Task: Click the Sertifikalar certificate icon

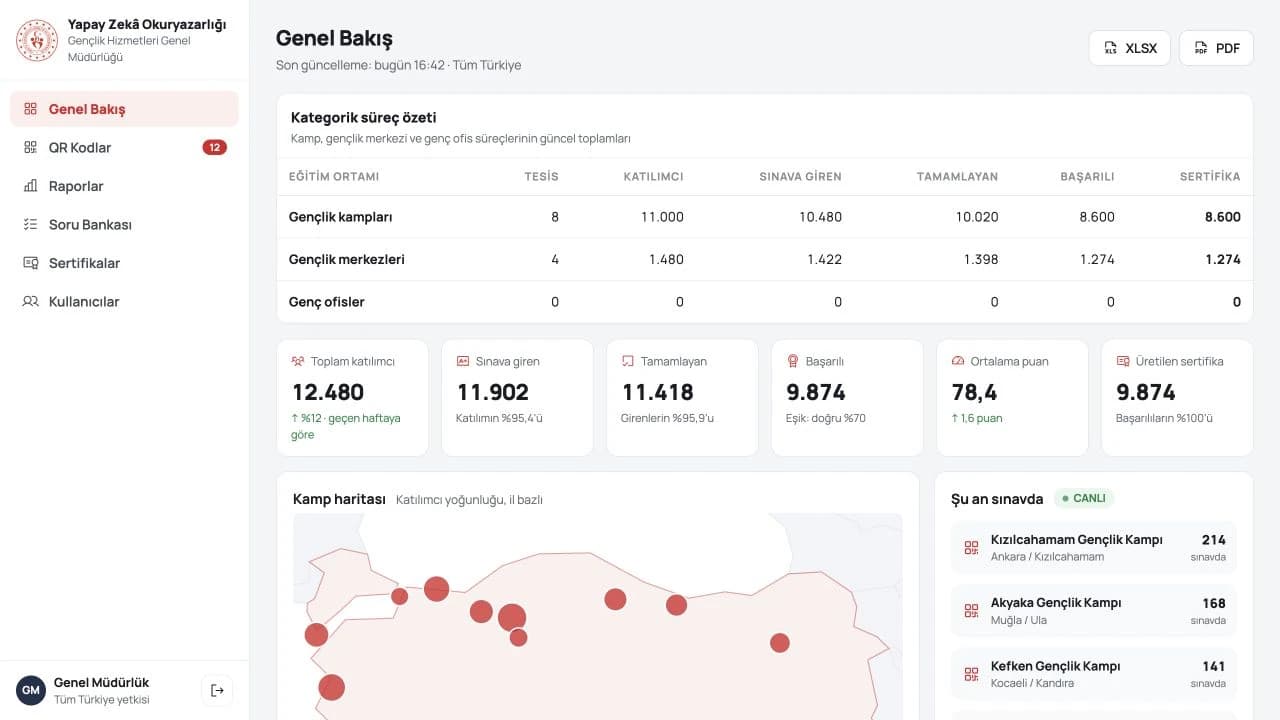Action: (30, 263)
